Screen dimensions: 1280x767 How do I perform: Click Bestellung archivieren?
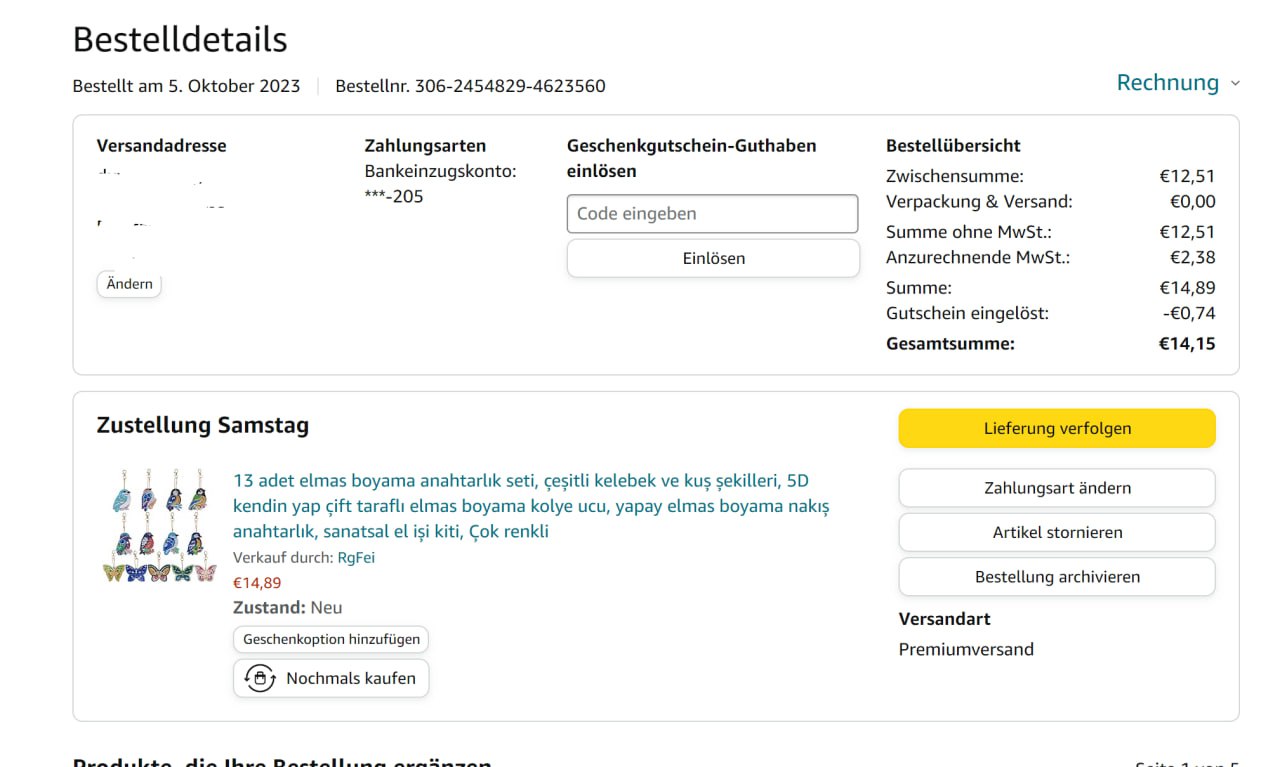[x=1056, y=577]
